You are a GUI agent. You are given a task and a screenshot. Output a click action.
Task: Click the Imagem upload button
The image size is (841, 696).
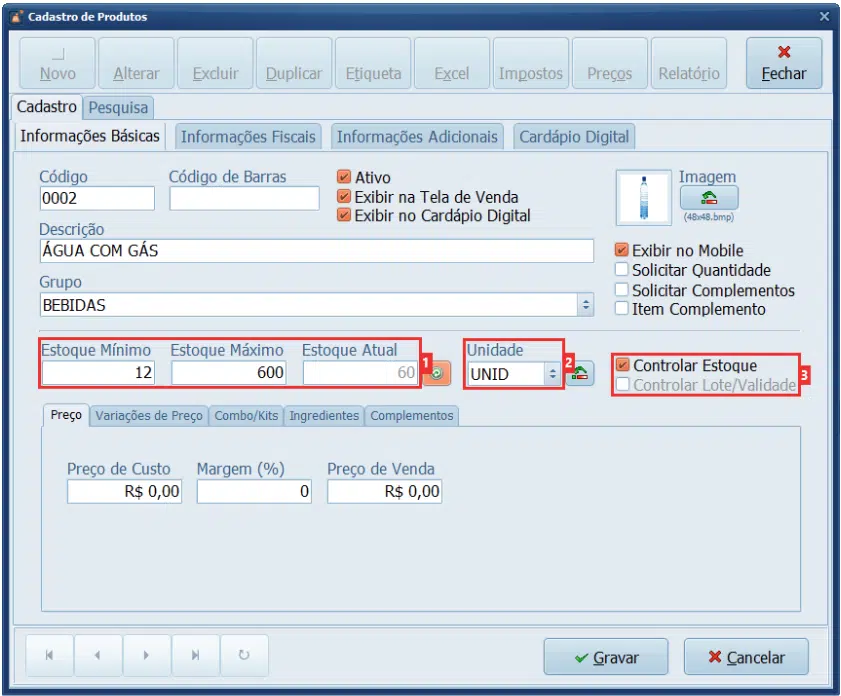709,198
